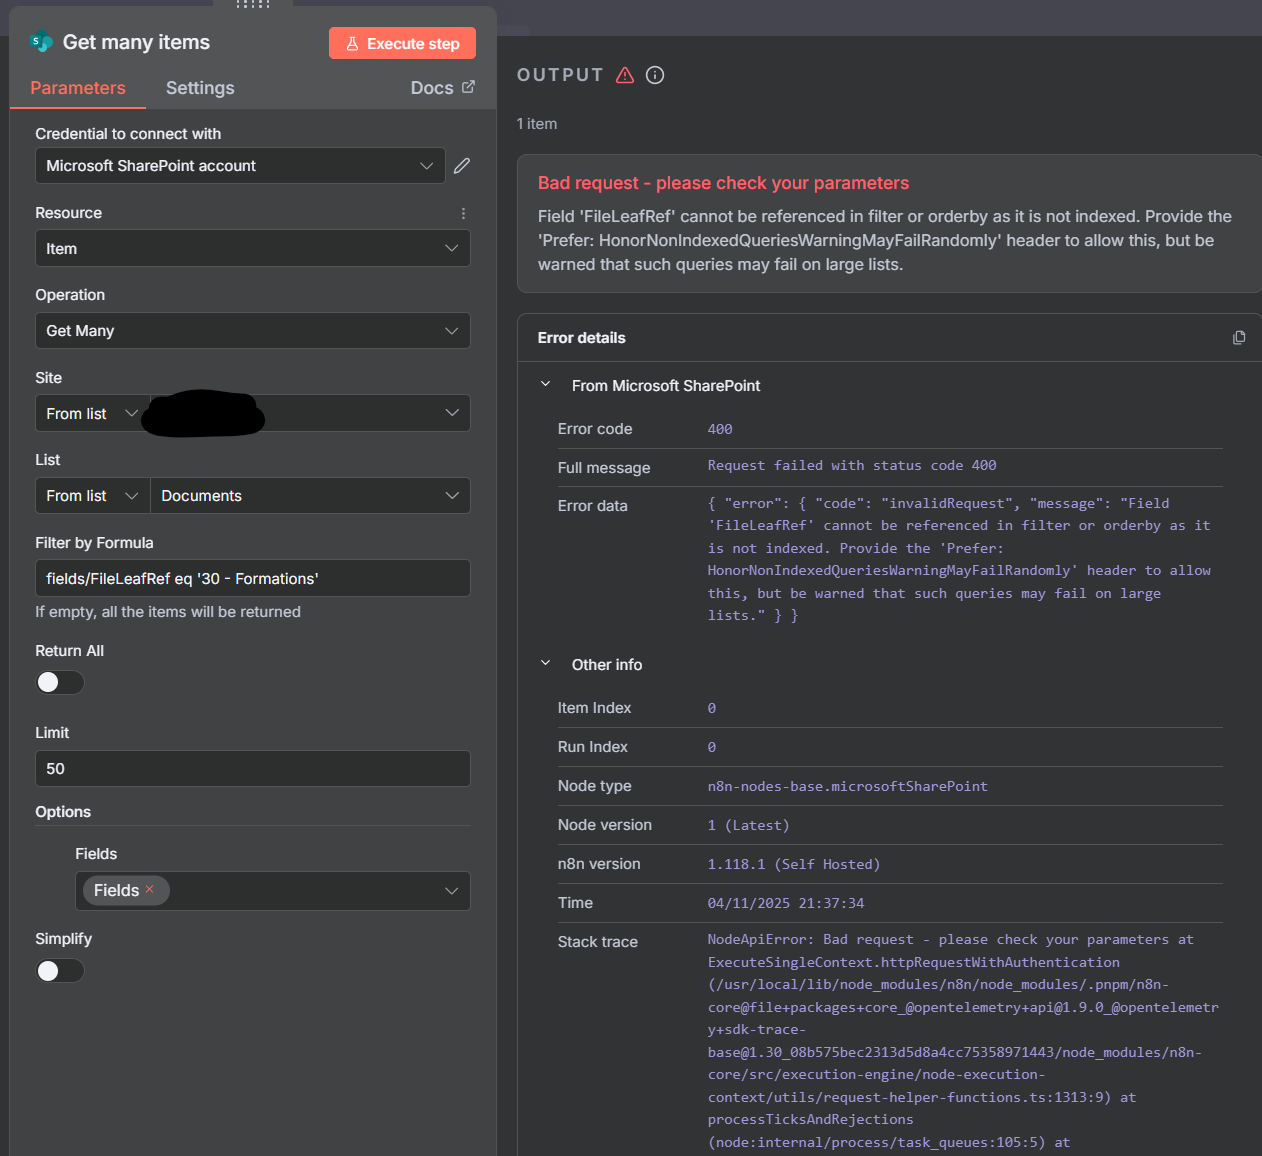Turn on the Simplify toggle

click(60, 971)
